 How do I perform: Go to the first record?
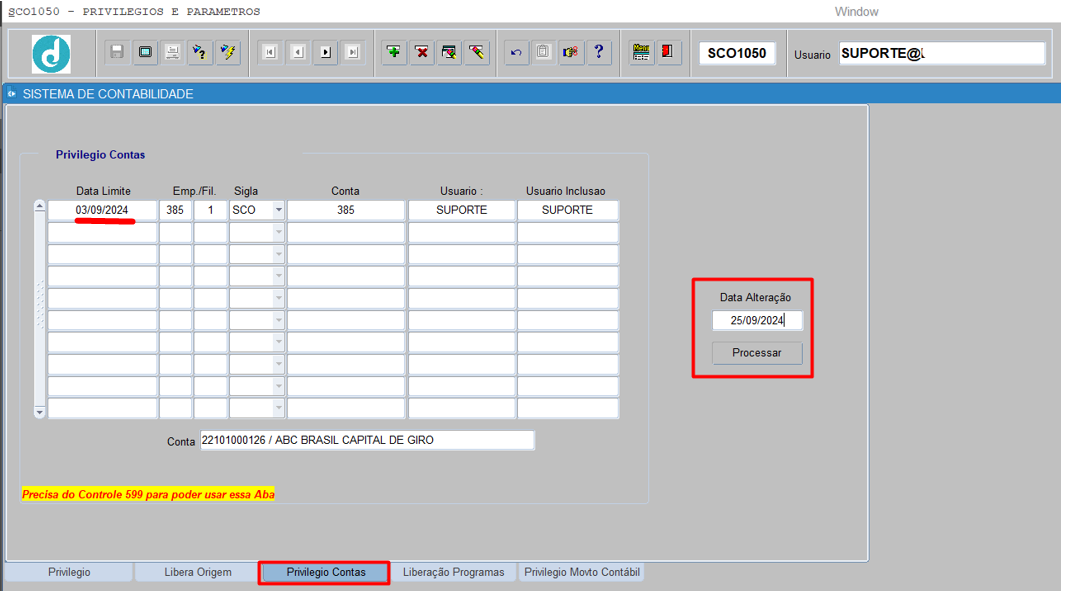pyautogui.click(x=270, y=52)
